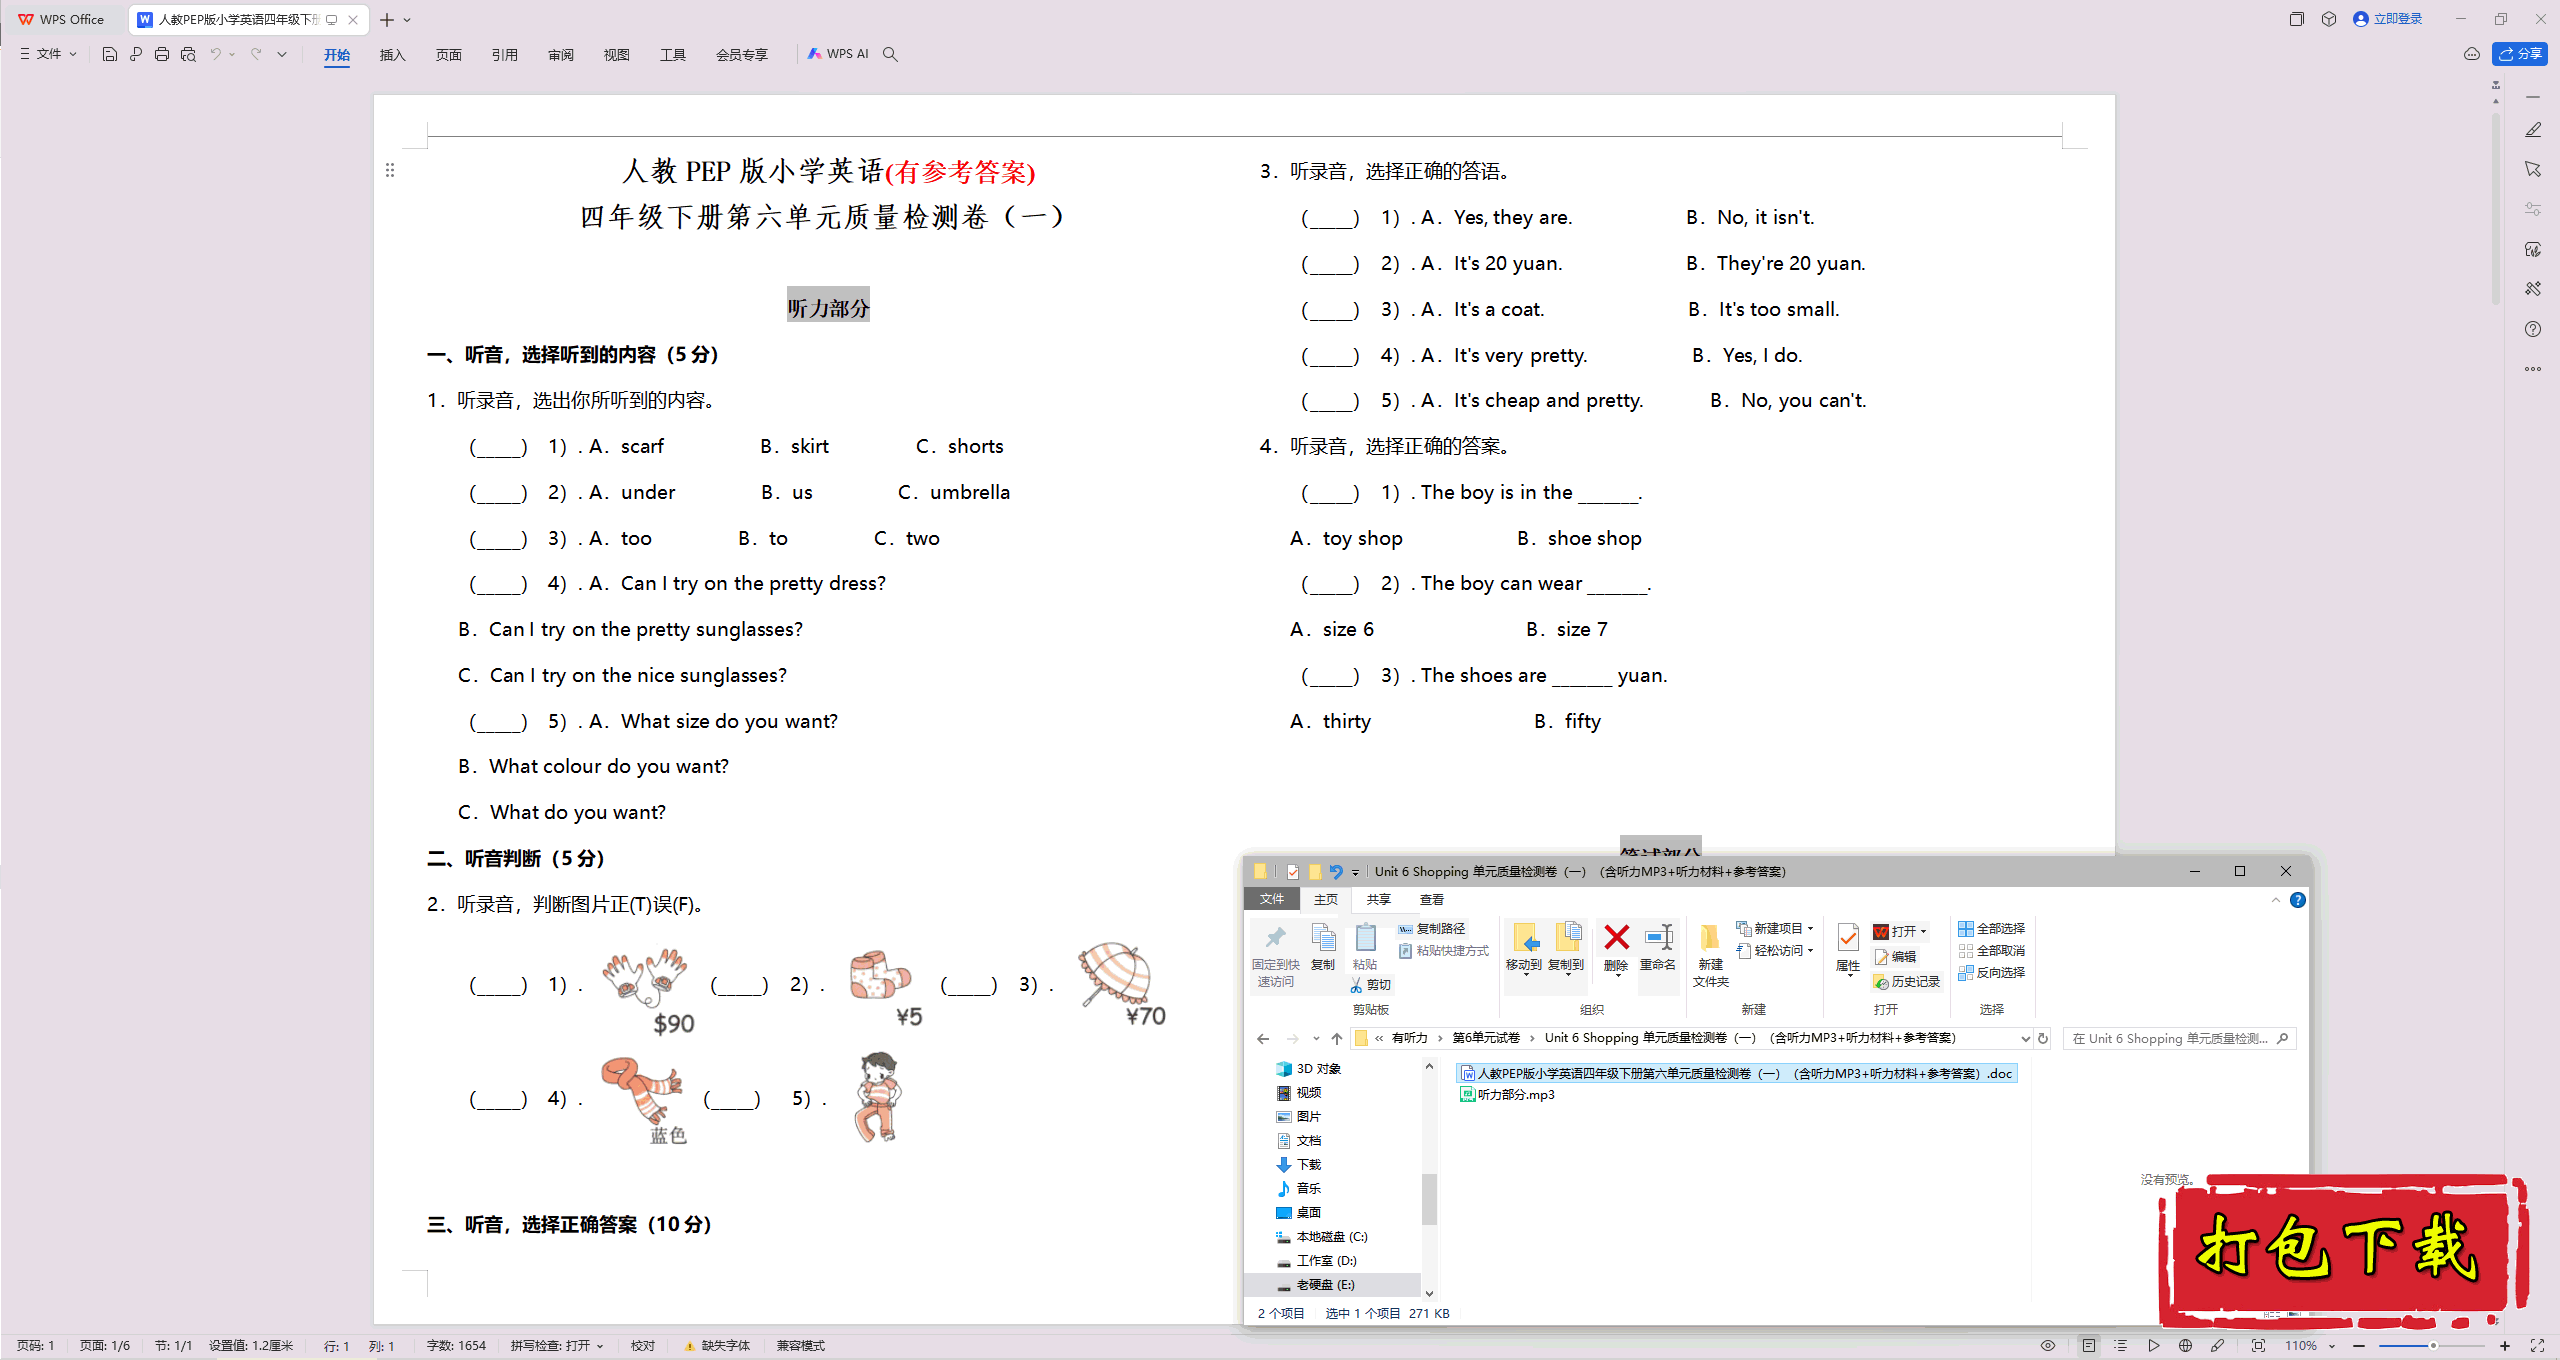The width and height of the screenshot is (2560, 1360).
Task: Click the play reading mode icon in status bar
Action: [2153, 1346]
